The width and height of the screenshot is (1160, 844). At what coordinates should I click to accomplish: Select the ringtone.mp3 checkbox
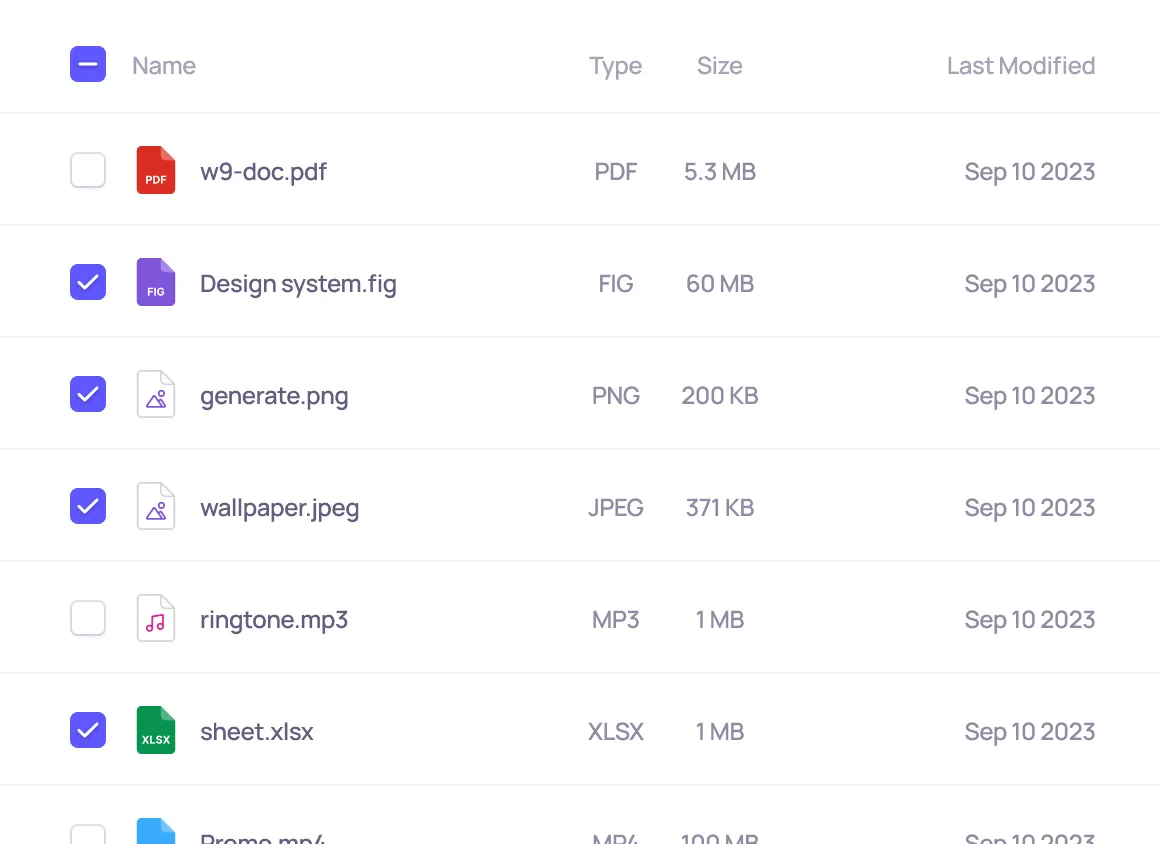pos(88,619)
